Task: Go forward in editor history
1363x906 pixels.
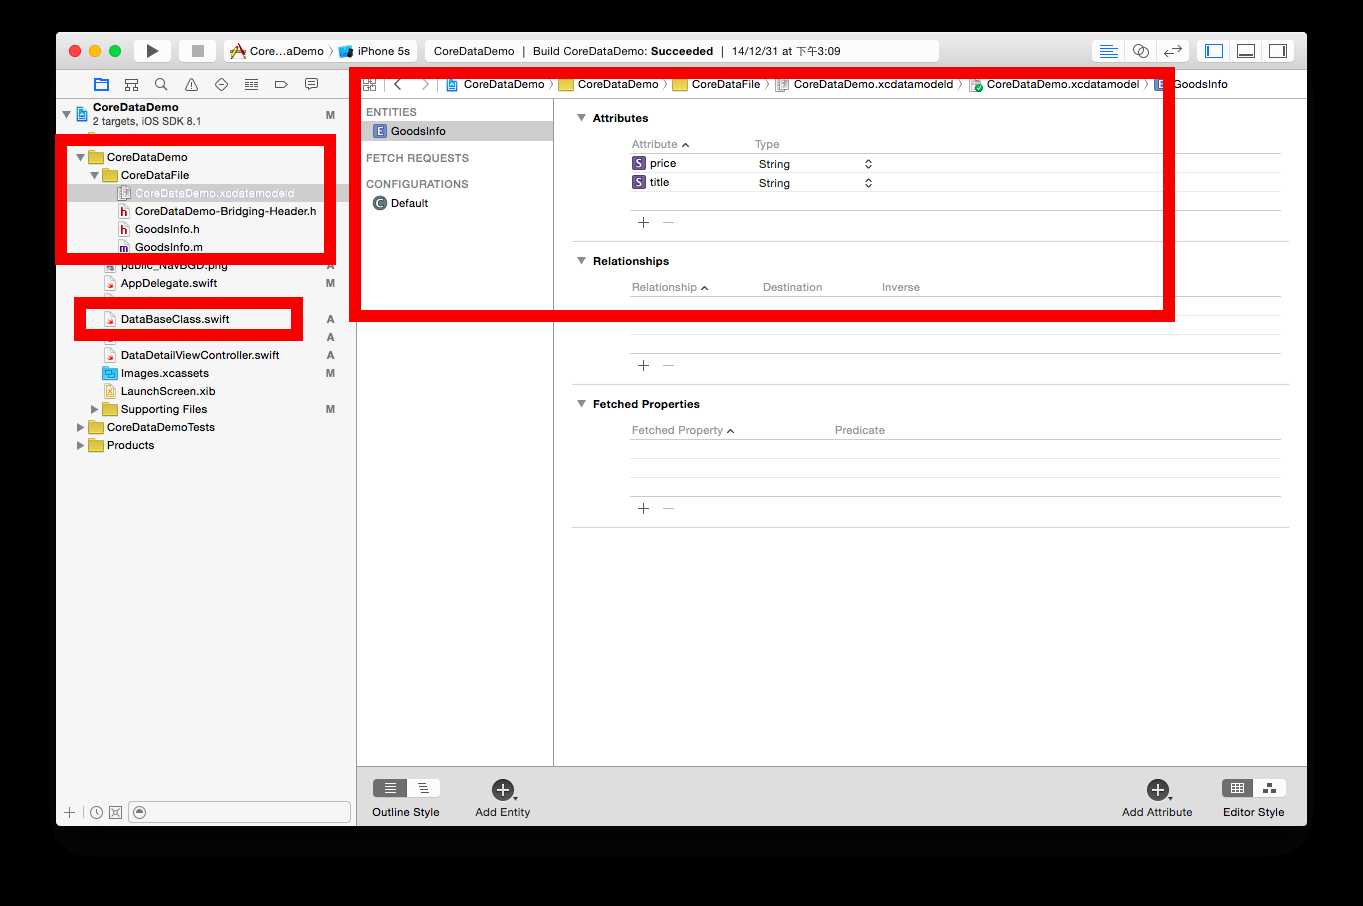Action: [425, 85]
